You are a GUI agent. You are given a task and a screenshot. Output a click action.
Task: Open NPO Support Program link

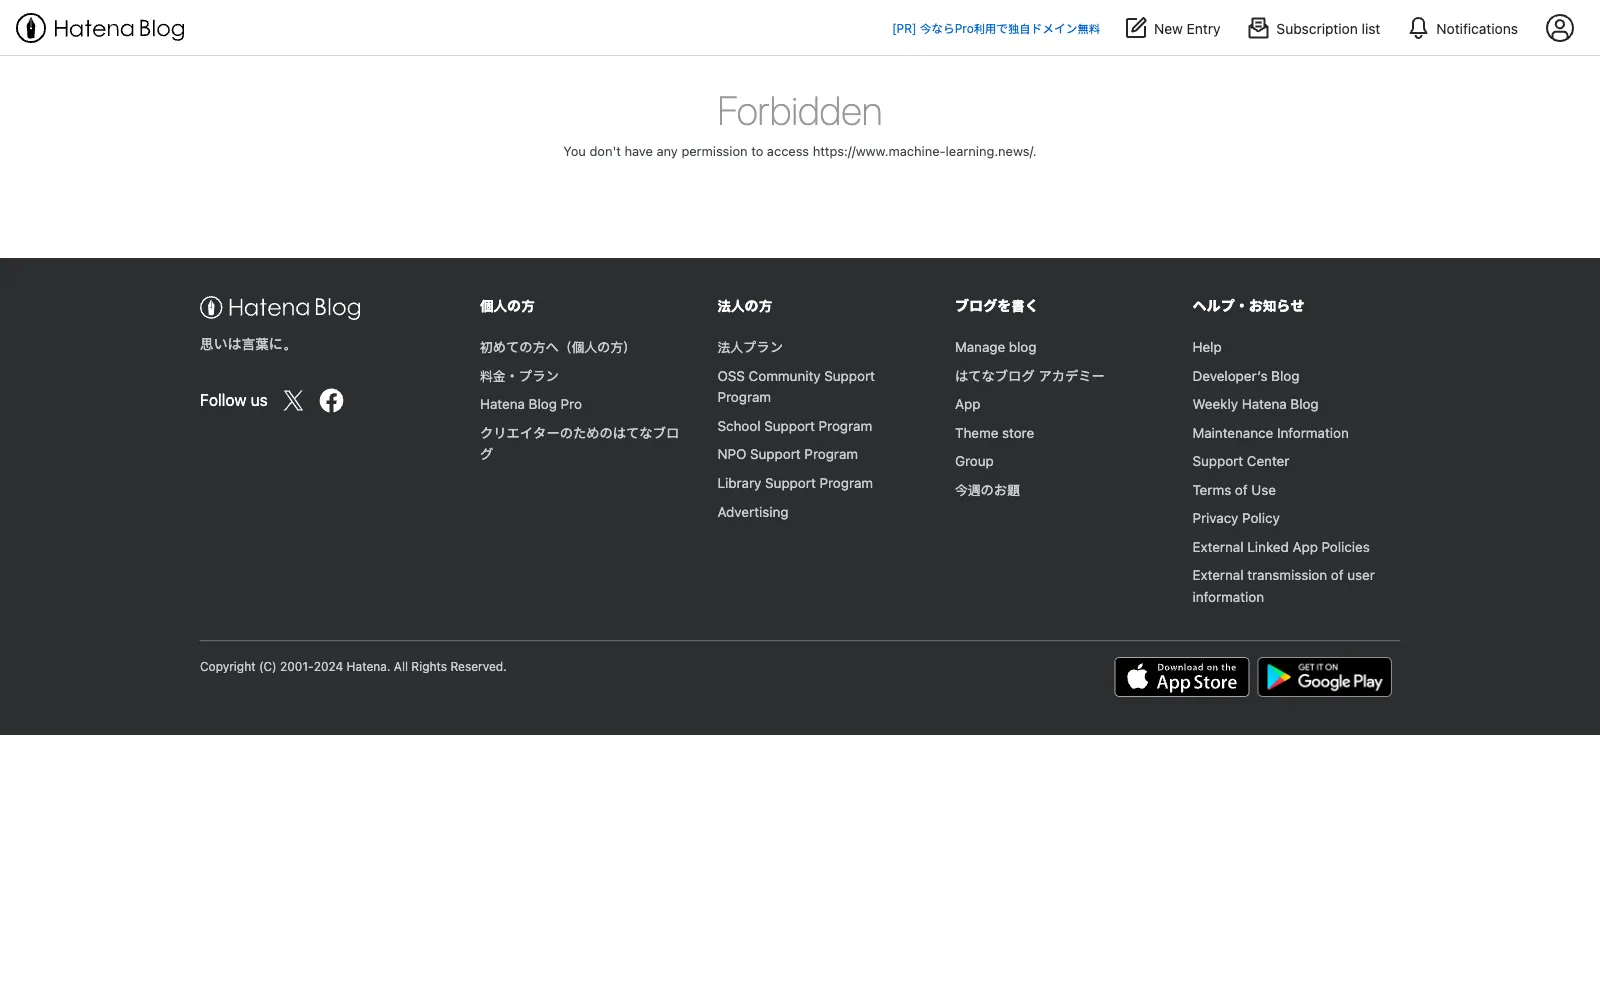click(x=788, y=454)
